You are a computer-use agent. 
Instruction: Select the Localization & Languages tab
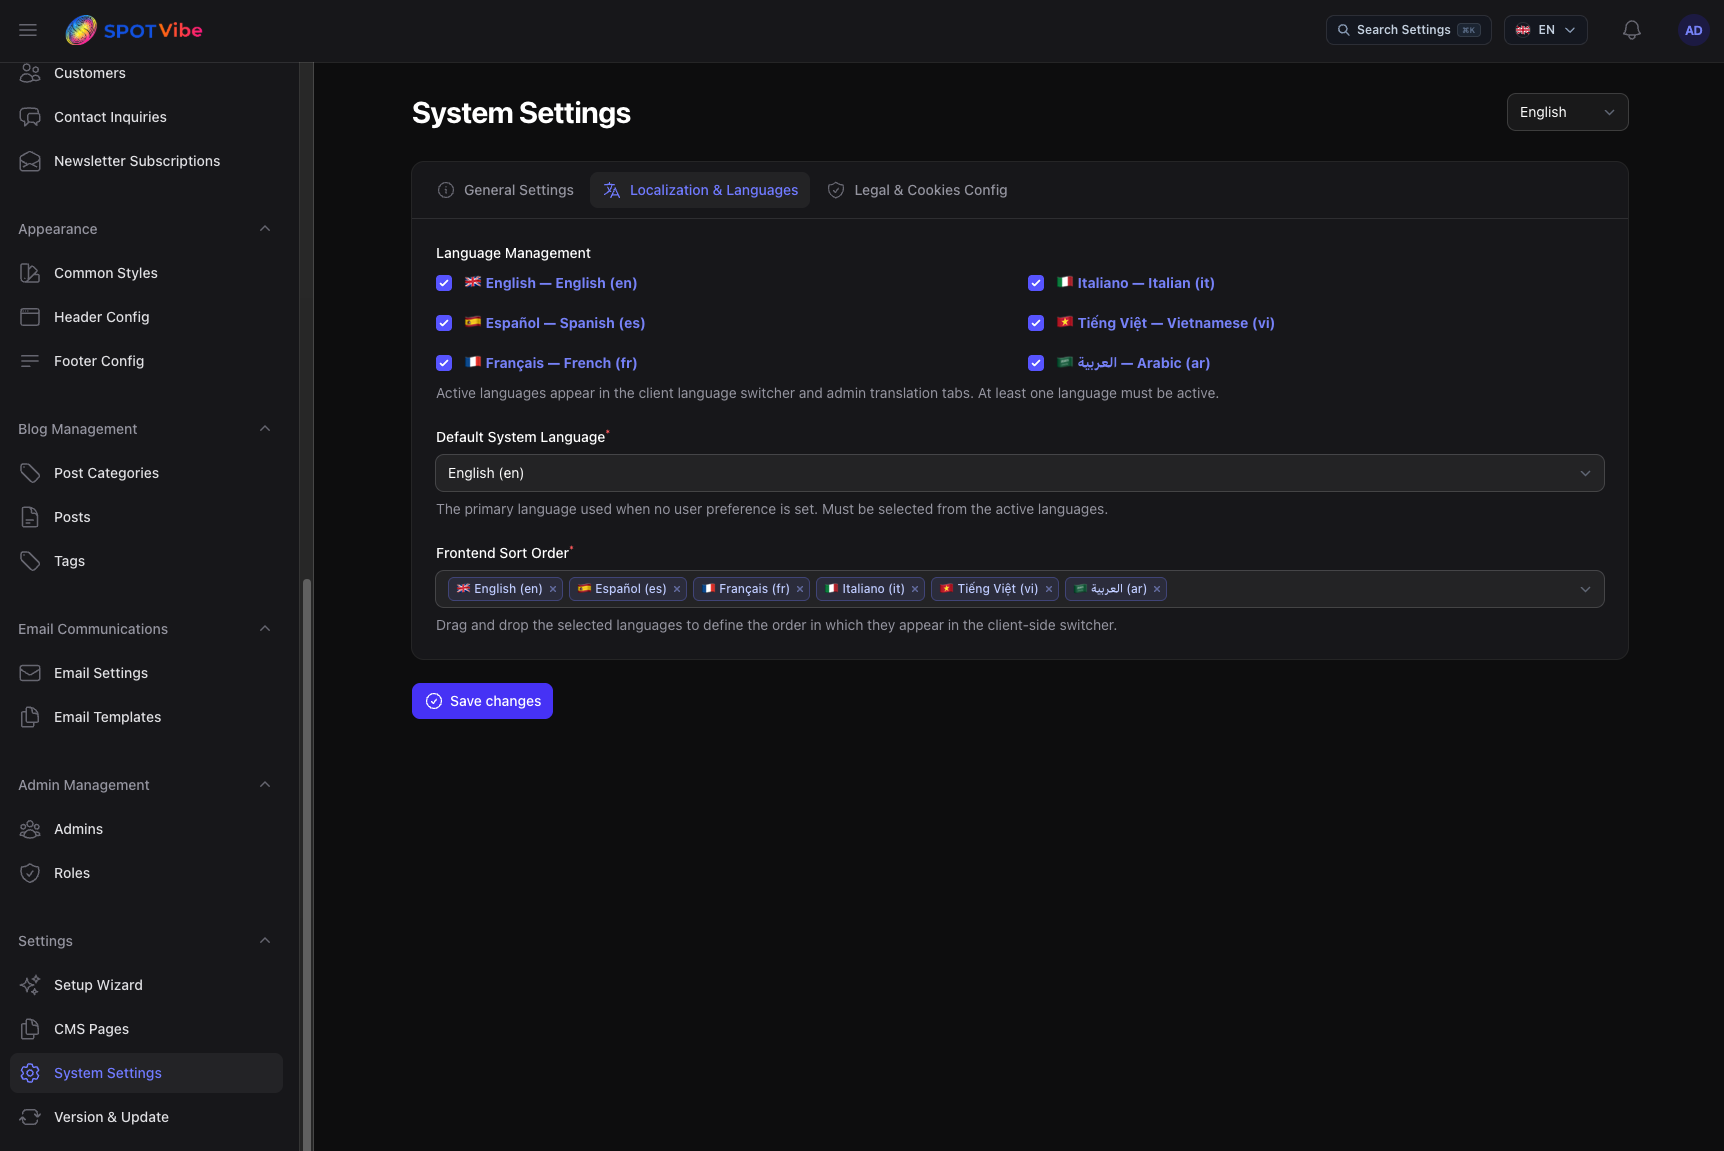(700, 190)
